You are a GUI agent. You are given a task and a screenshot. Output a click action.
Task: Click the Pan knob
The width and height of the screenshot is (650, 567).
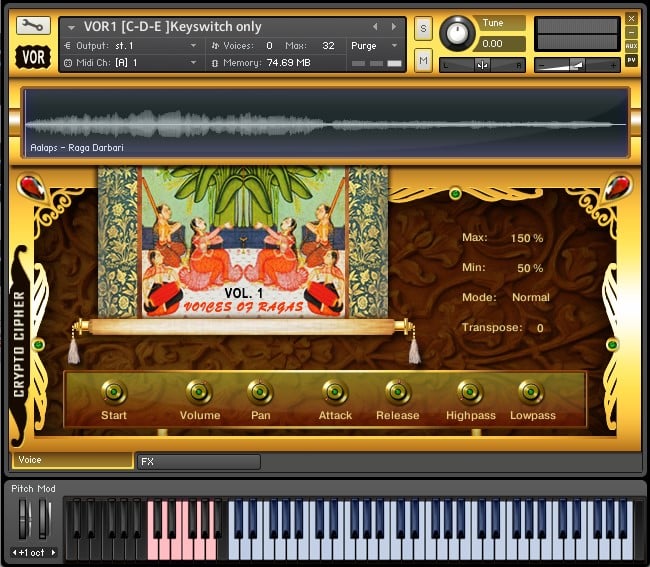[x=260, y=392]
